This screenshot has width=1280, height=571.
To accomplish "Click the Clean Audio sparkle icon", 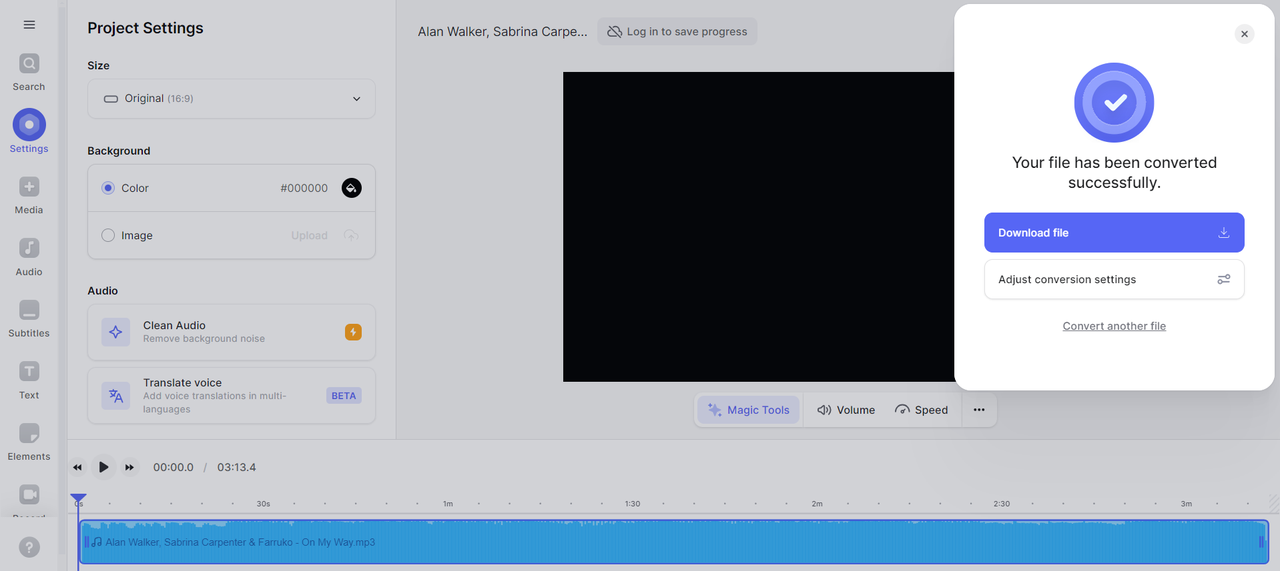I will pos(116,332).
